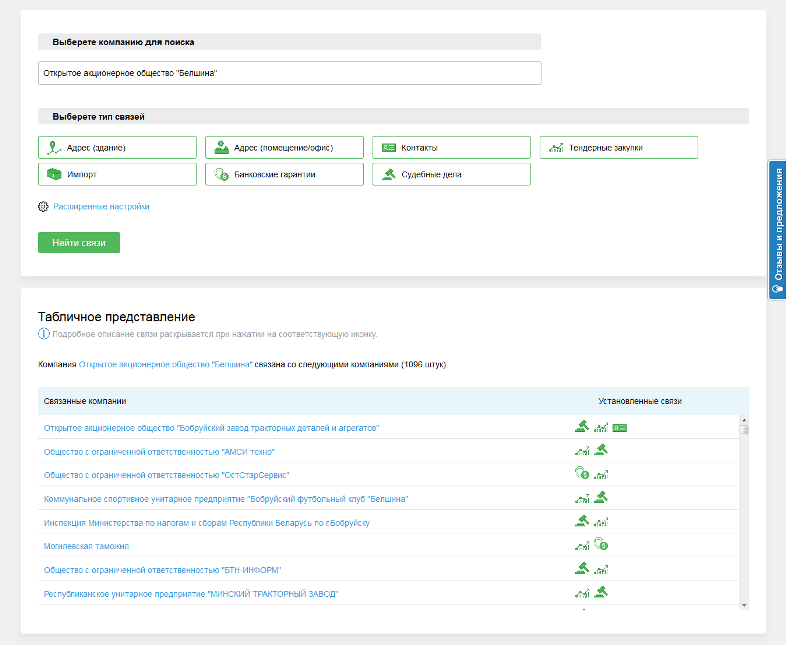
Task: Open the ОАО Белшина link in summary
Action: 165,365
